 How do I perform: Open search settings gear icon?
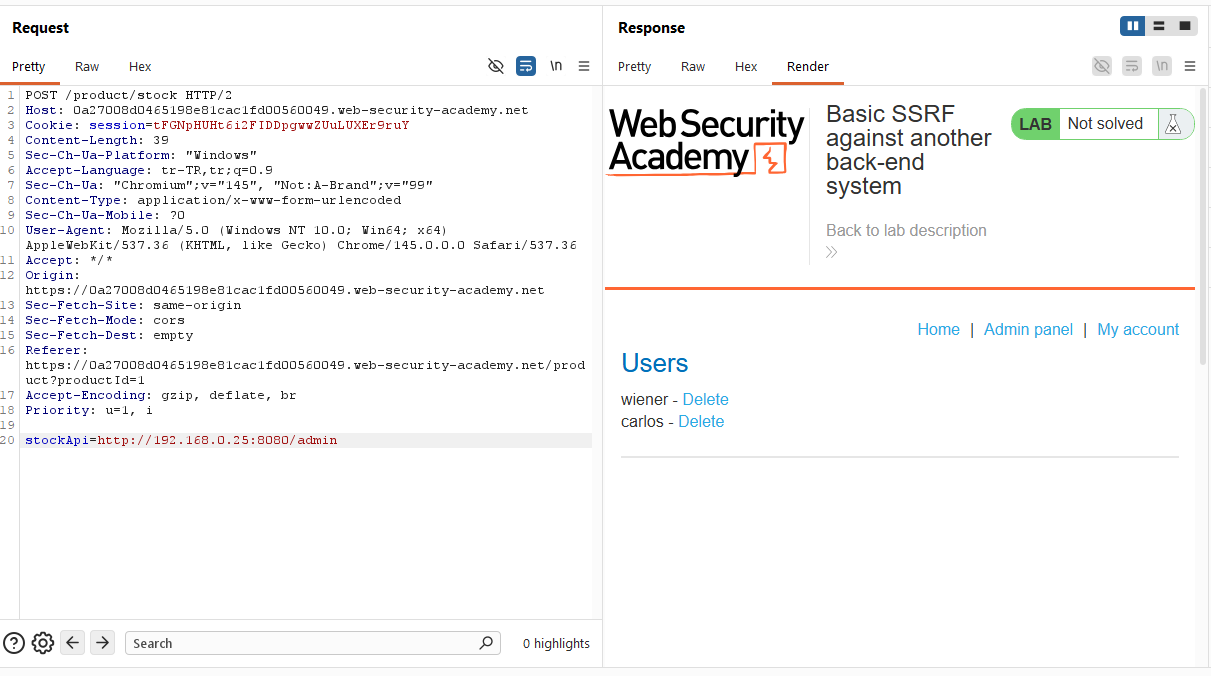pyautogui.click(x=43, y=643)
